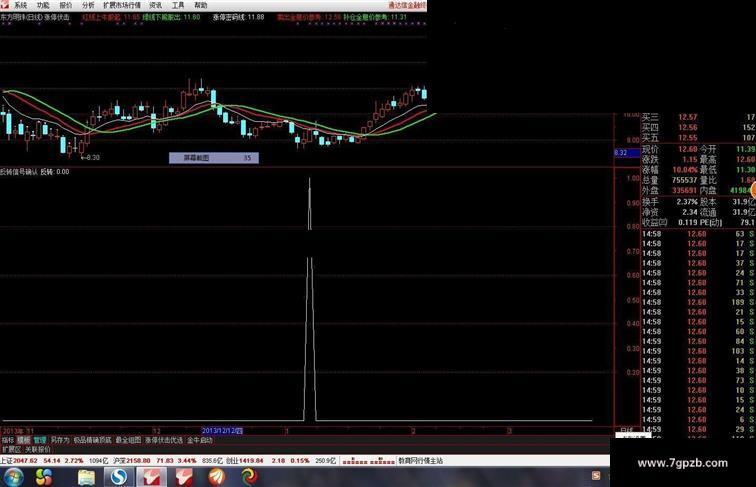The image size is (756, 487).
Task: Open the orange round taskbar app
Action: (217, 477)
